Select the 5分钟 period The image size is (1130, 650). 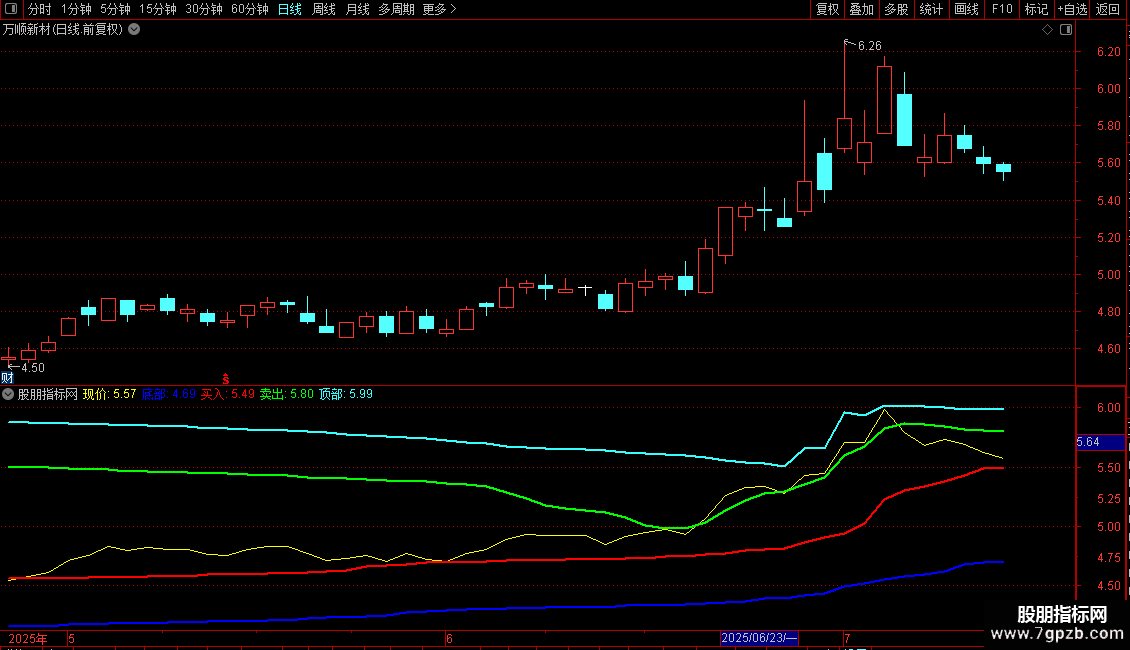(115, 9)
